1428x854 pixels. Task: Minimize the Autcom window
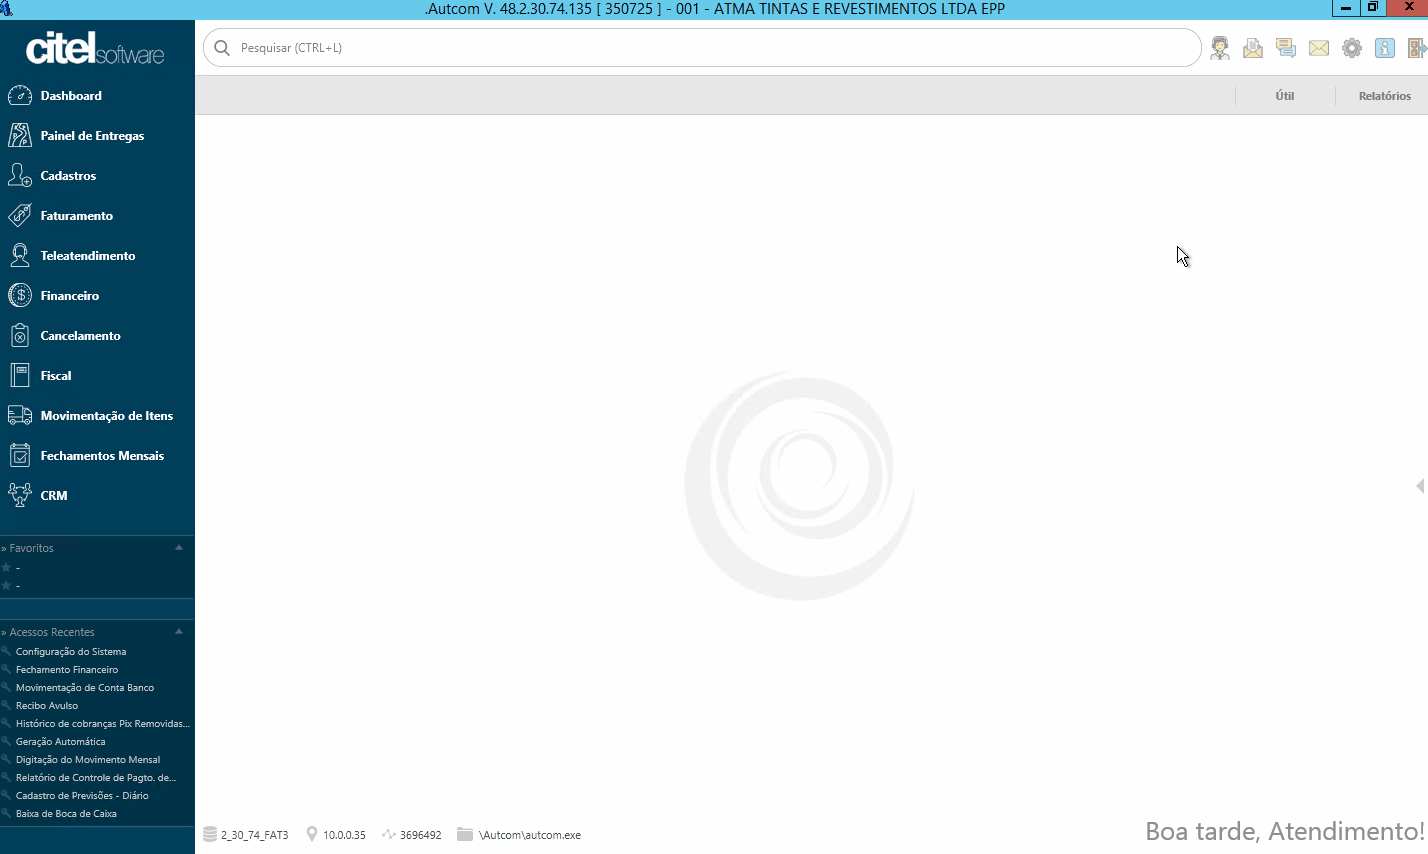coord(1346,8)
